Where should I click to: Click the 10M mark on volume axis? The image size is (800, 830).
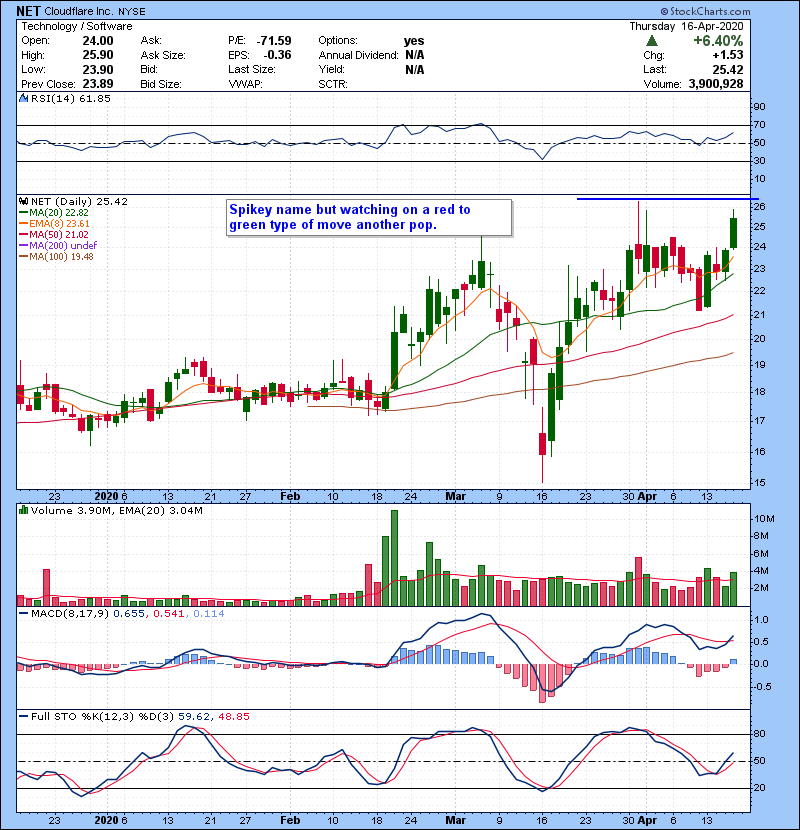click(x=764, y=519)
